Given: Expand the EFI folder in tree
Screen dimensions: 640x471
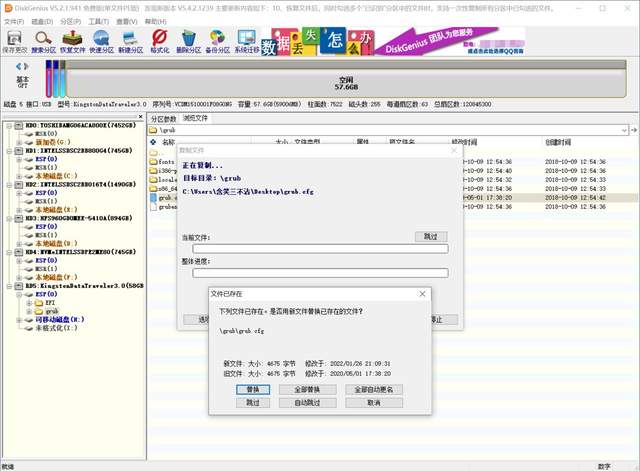Looking at the screenshot, I should pos(29,303).
